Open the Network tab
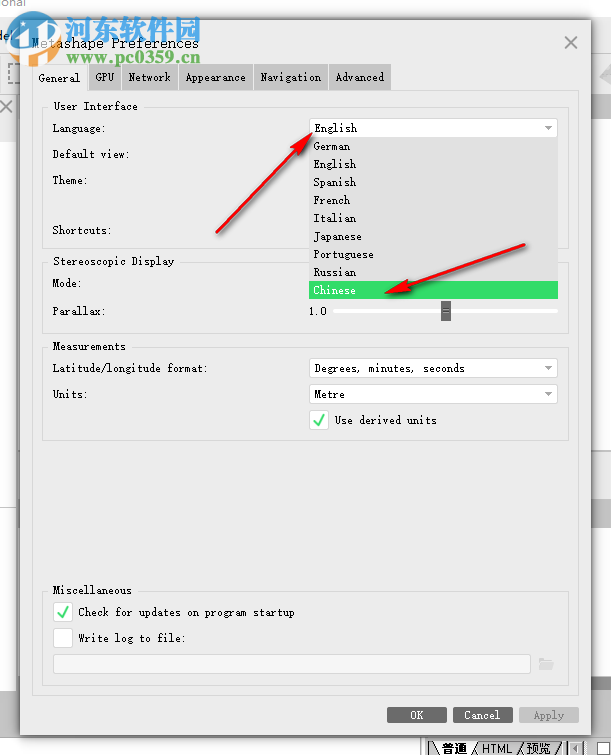The image size is (611, 755). [149, 77]
